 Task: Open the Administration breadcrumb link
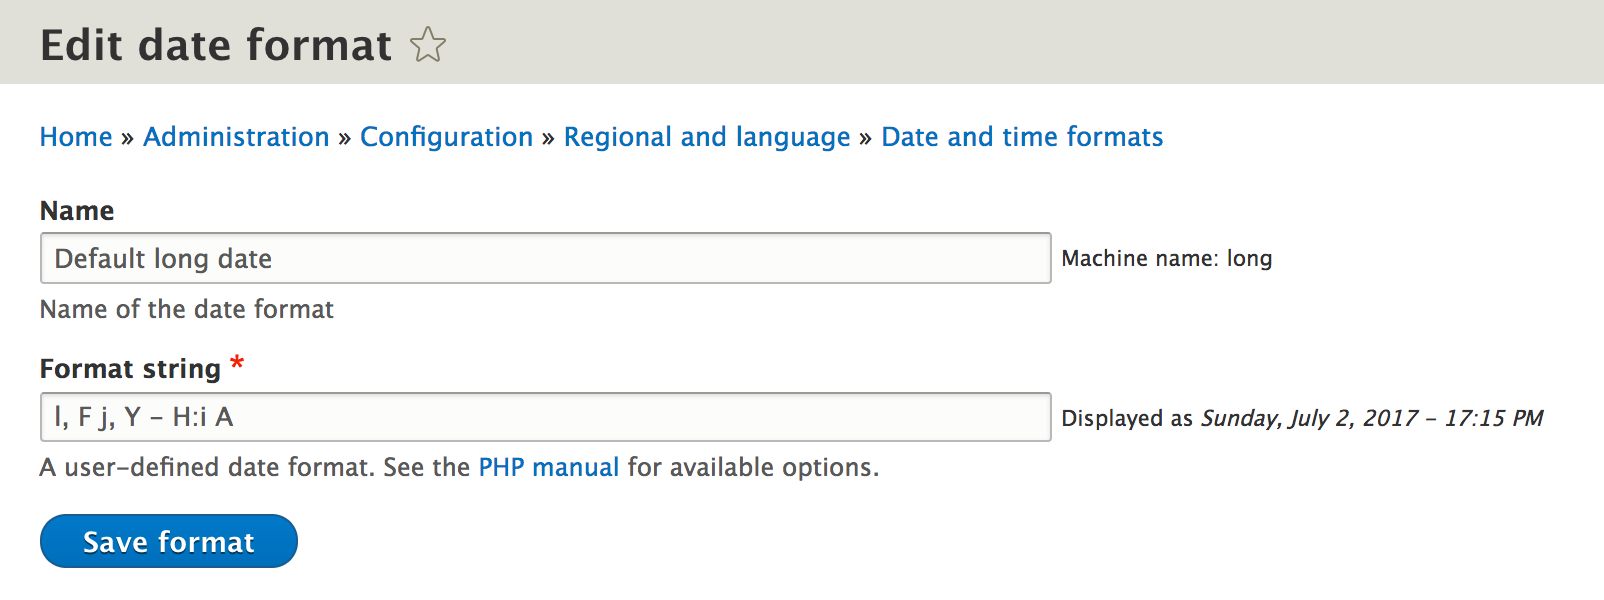tap(236, 137)
